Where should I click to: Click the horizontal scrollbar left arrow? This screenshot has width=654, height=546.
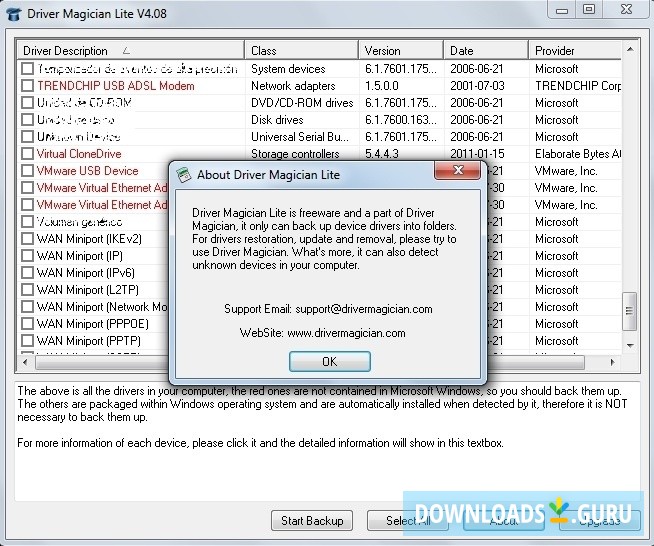(x=26, y=362)
